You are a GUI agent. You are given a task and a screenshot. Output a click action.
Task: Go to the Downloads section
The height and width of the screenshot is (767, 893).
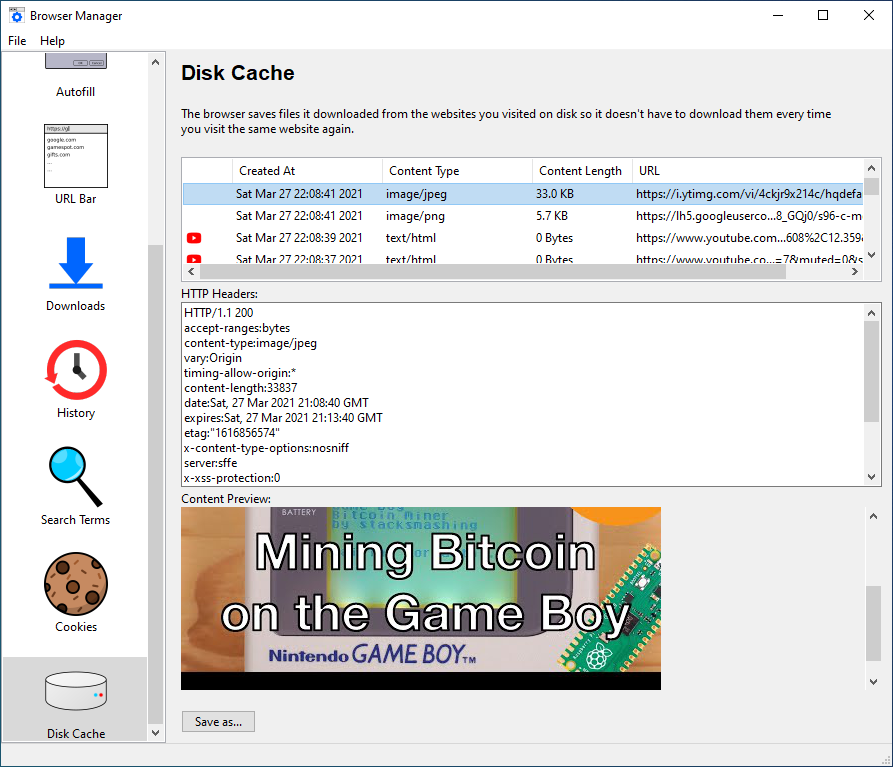[76, 274]
